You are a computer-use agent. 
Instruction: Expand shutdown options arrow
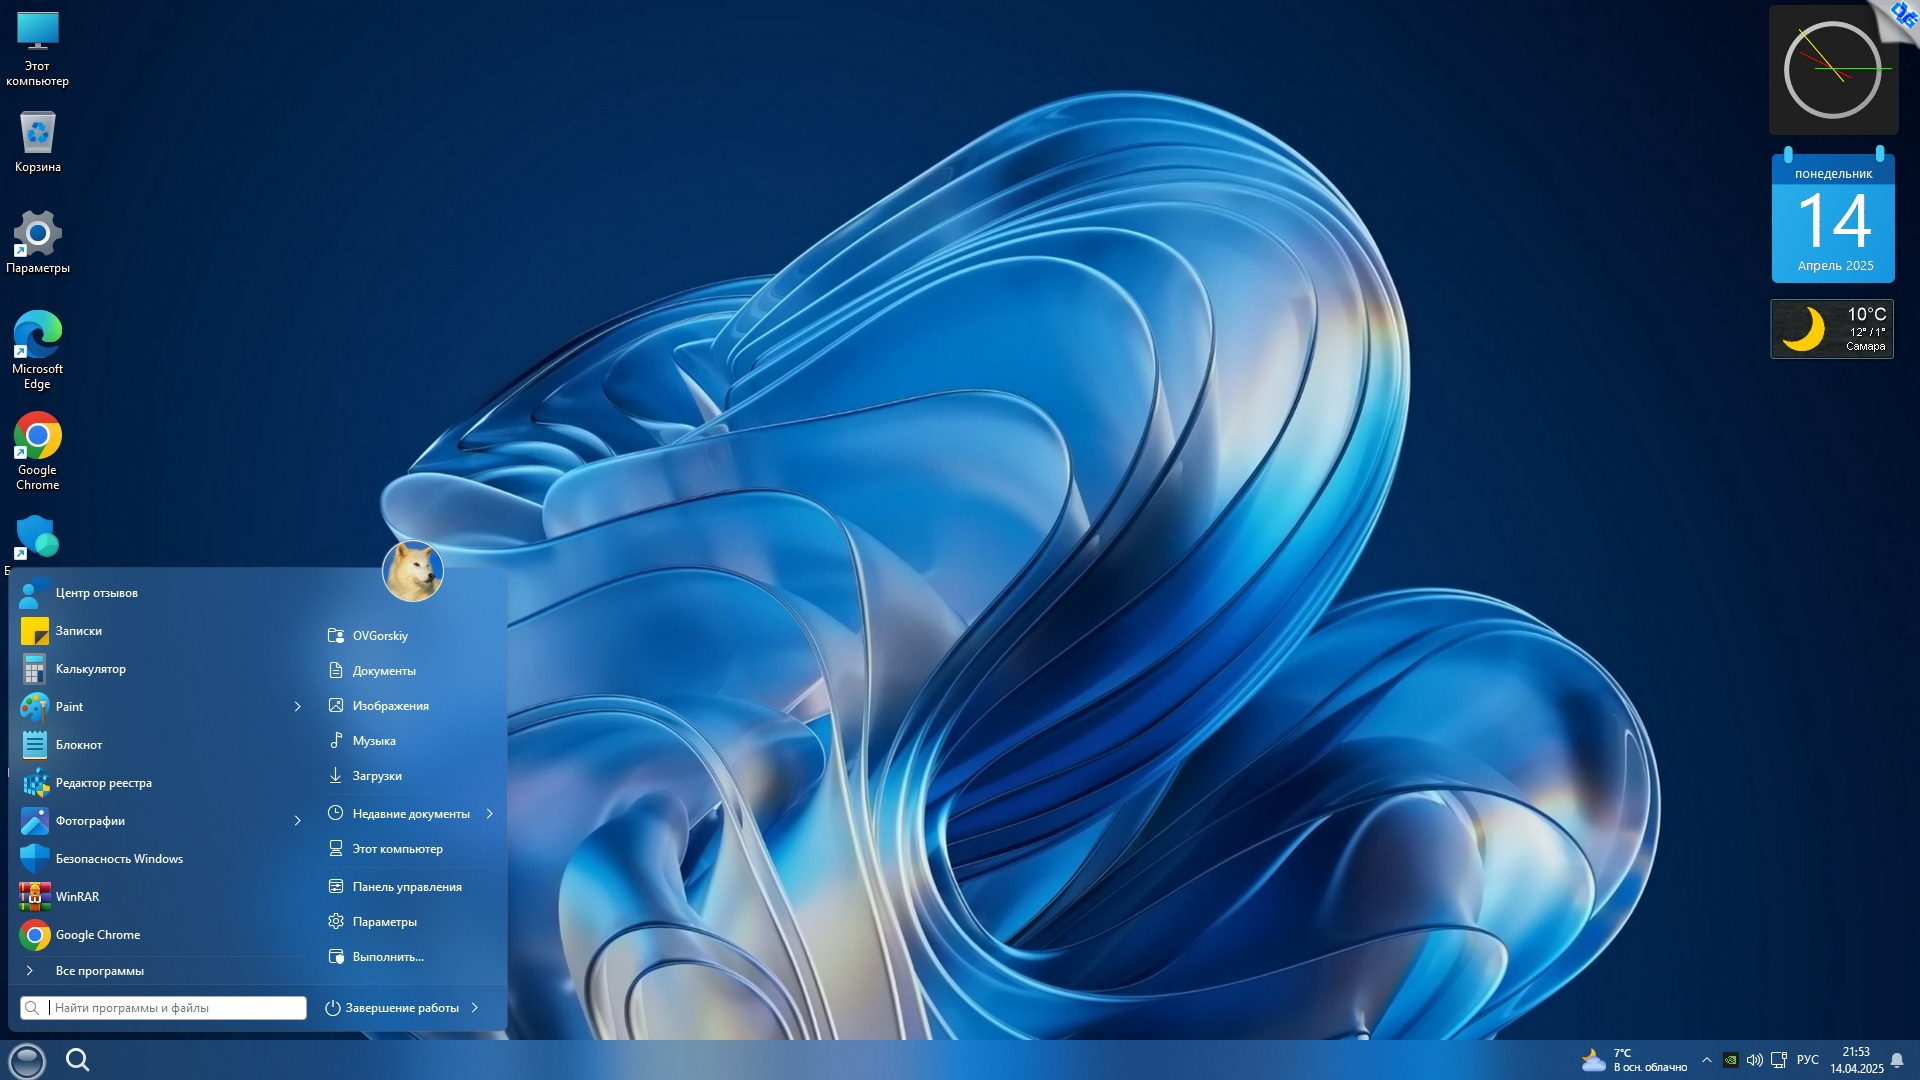(x=475, y=1008)
